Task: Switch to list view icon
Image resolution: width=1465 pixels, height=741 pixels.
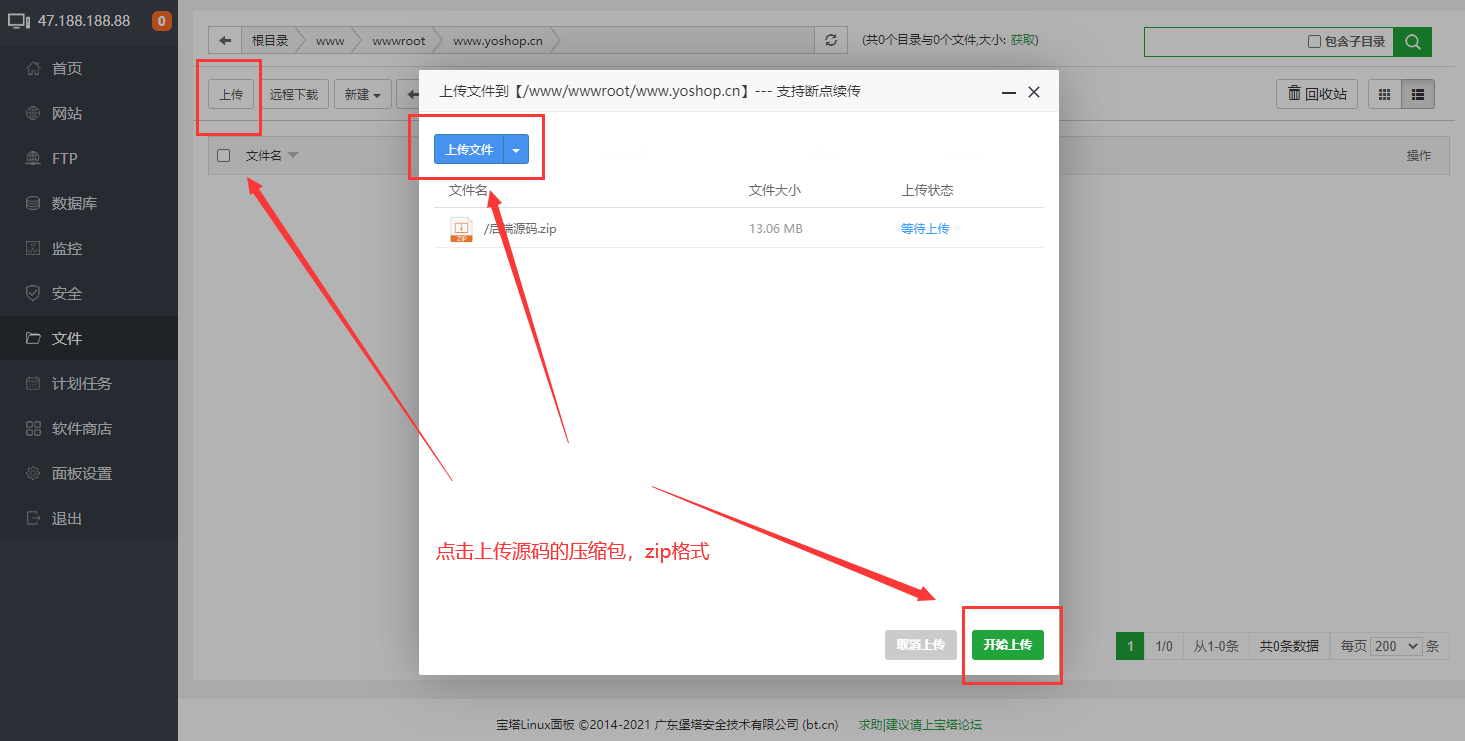Action: click(x=1418, y=94)
